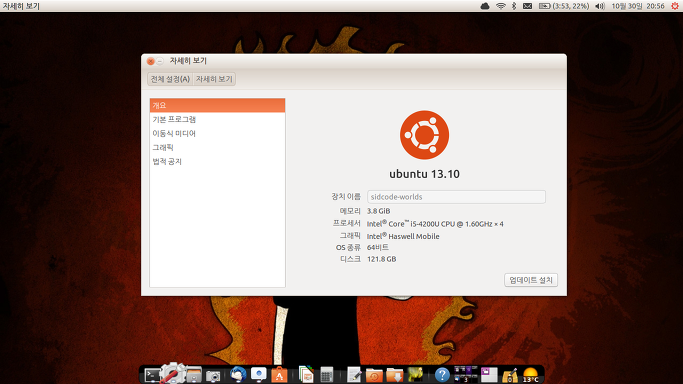Open the backup folder with clock icon
Image resolution: width=683 pixels, height=384 pixels.
point(374,375)
